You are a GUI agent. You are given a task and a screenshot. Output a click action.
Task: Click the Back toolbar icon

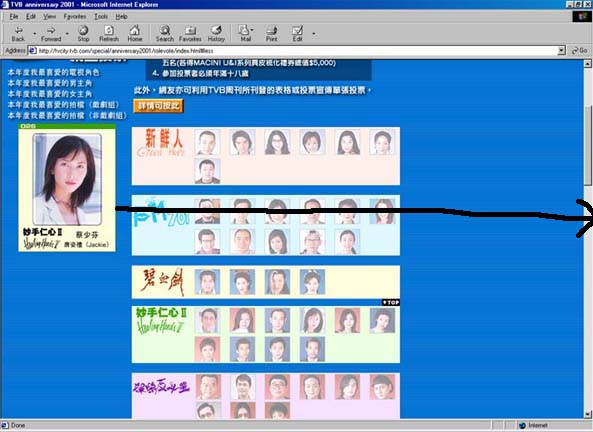(18, 33)
